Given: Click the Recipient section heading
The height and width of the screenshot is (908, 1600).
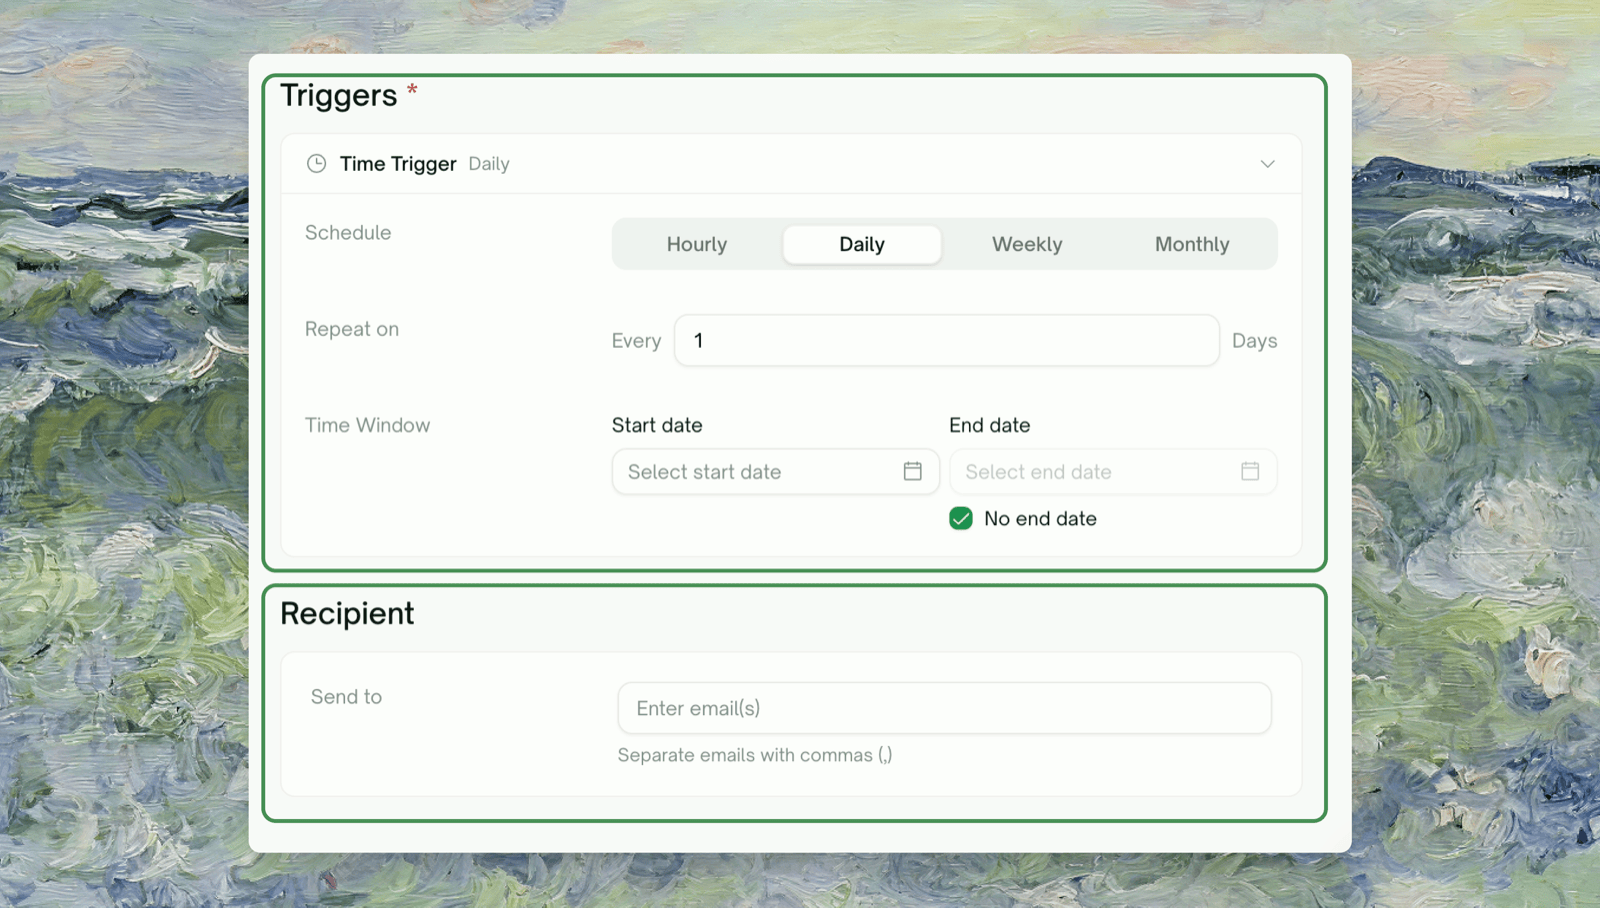Looking at the screenshot, I should coord(347,613).
